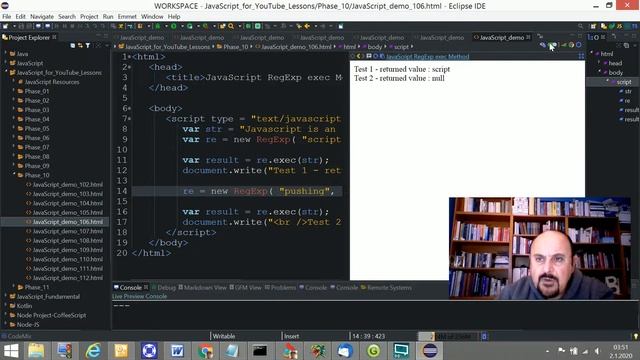Select Node Project-CoffeeScript project
Screen dimensions: 640x360
coord(51,315)
